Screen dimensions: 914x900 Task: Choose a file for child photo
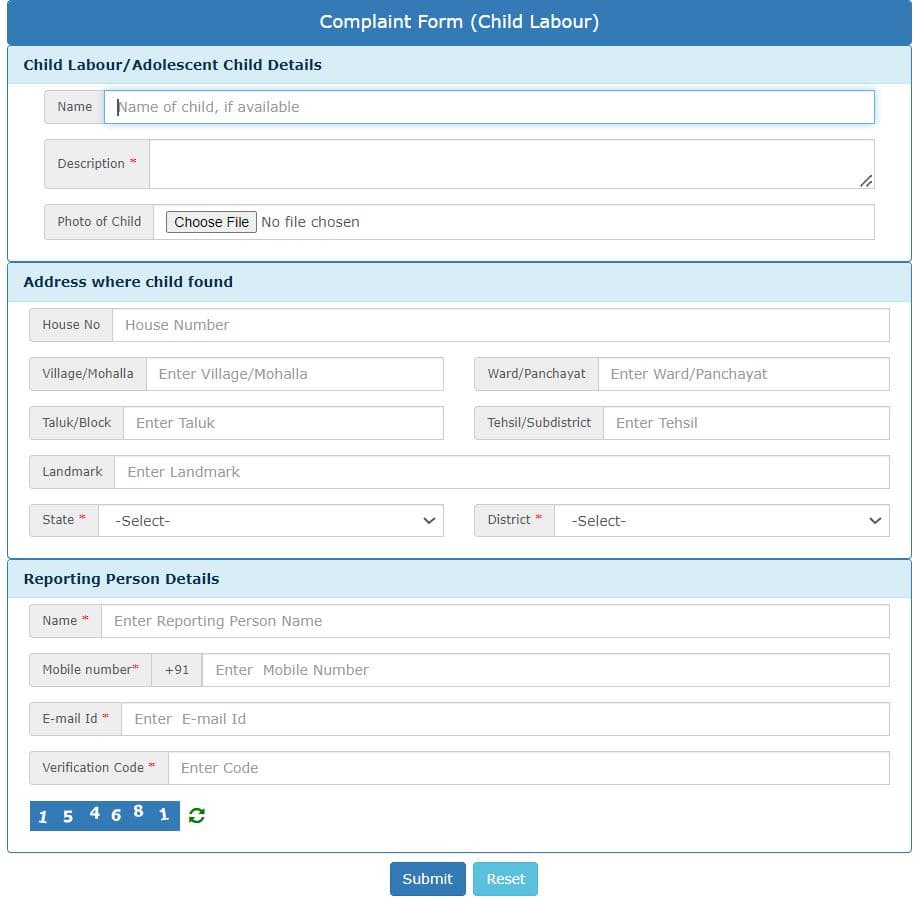click(211, 222)
